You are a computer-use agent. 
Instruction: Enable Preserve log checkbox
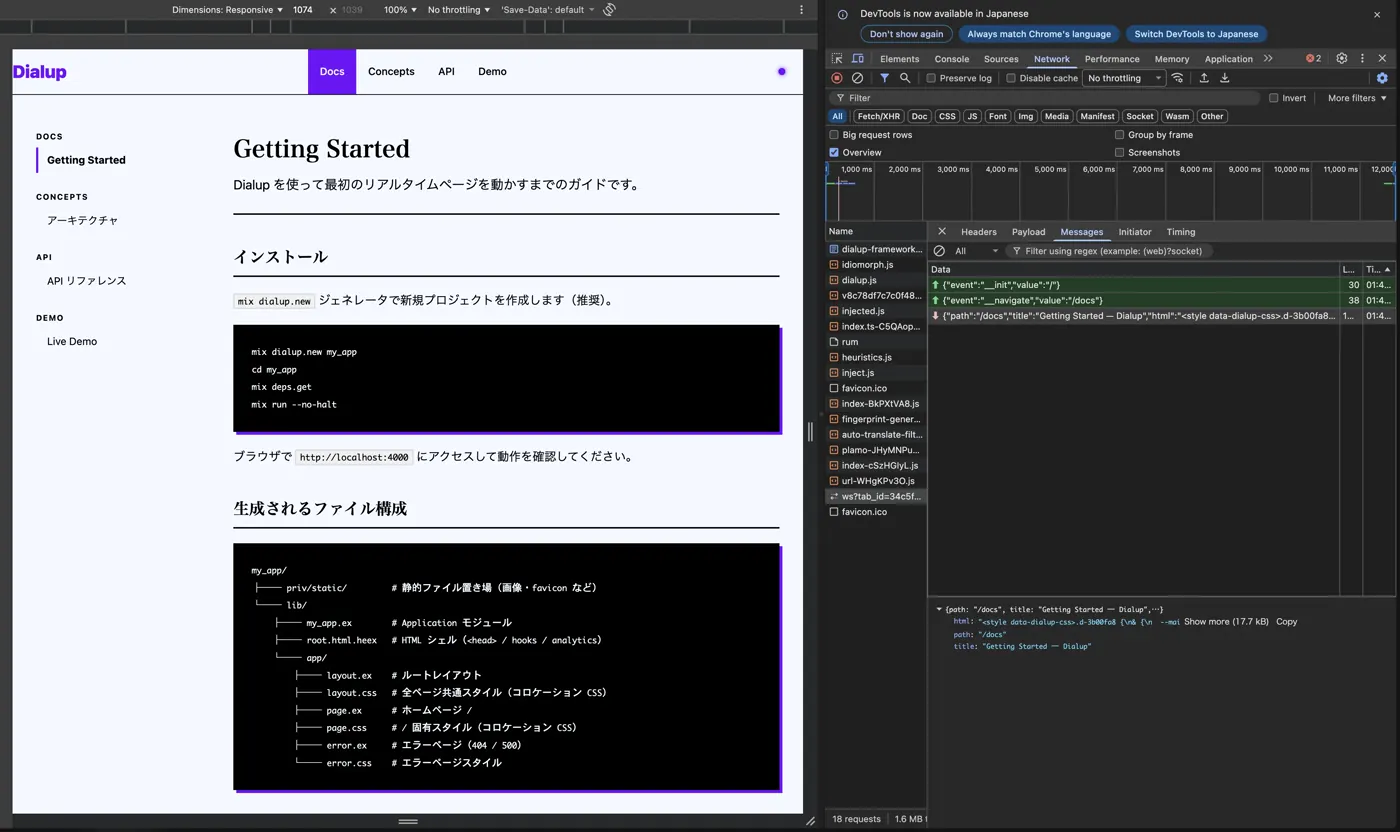(x=931, y=78)
